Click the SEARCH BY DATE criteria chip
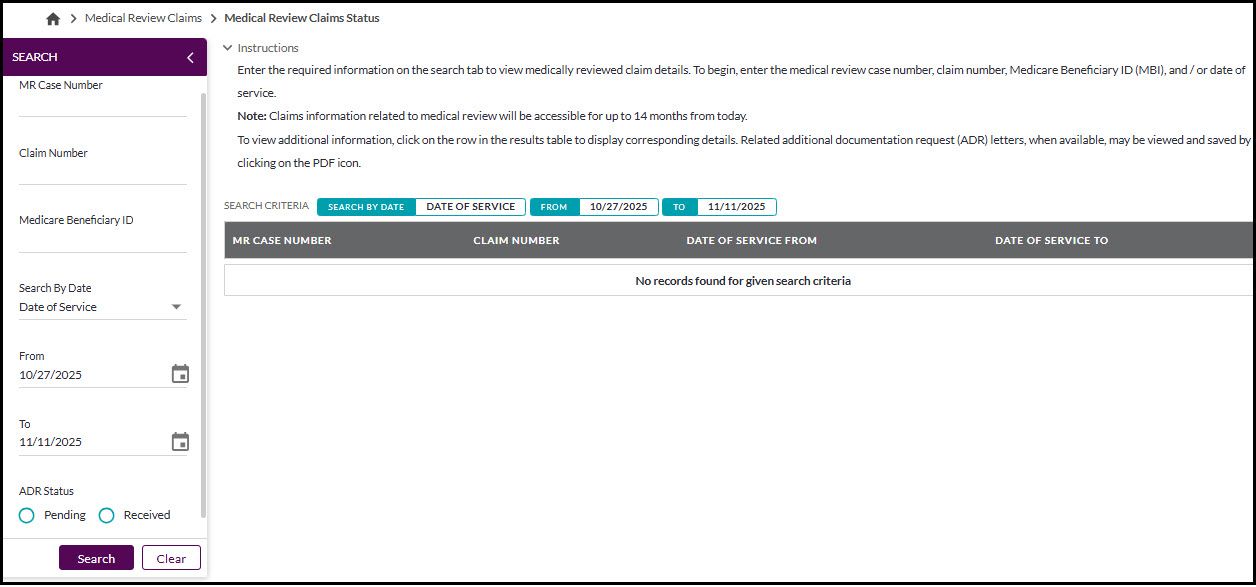 pyautogui.click(x=365, y=206)
